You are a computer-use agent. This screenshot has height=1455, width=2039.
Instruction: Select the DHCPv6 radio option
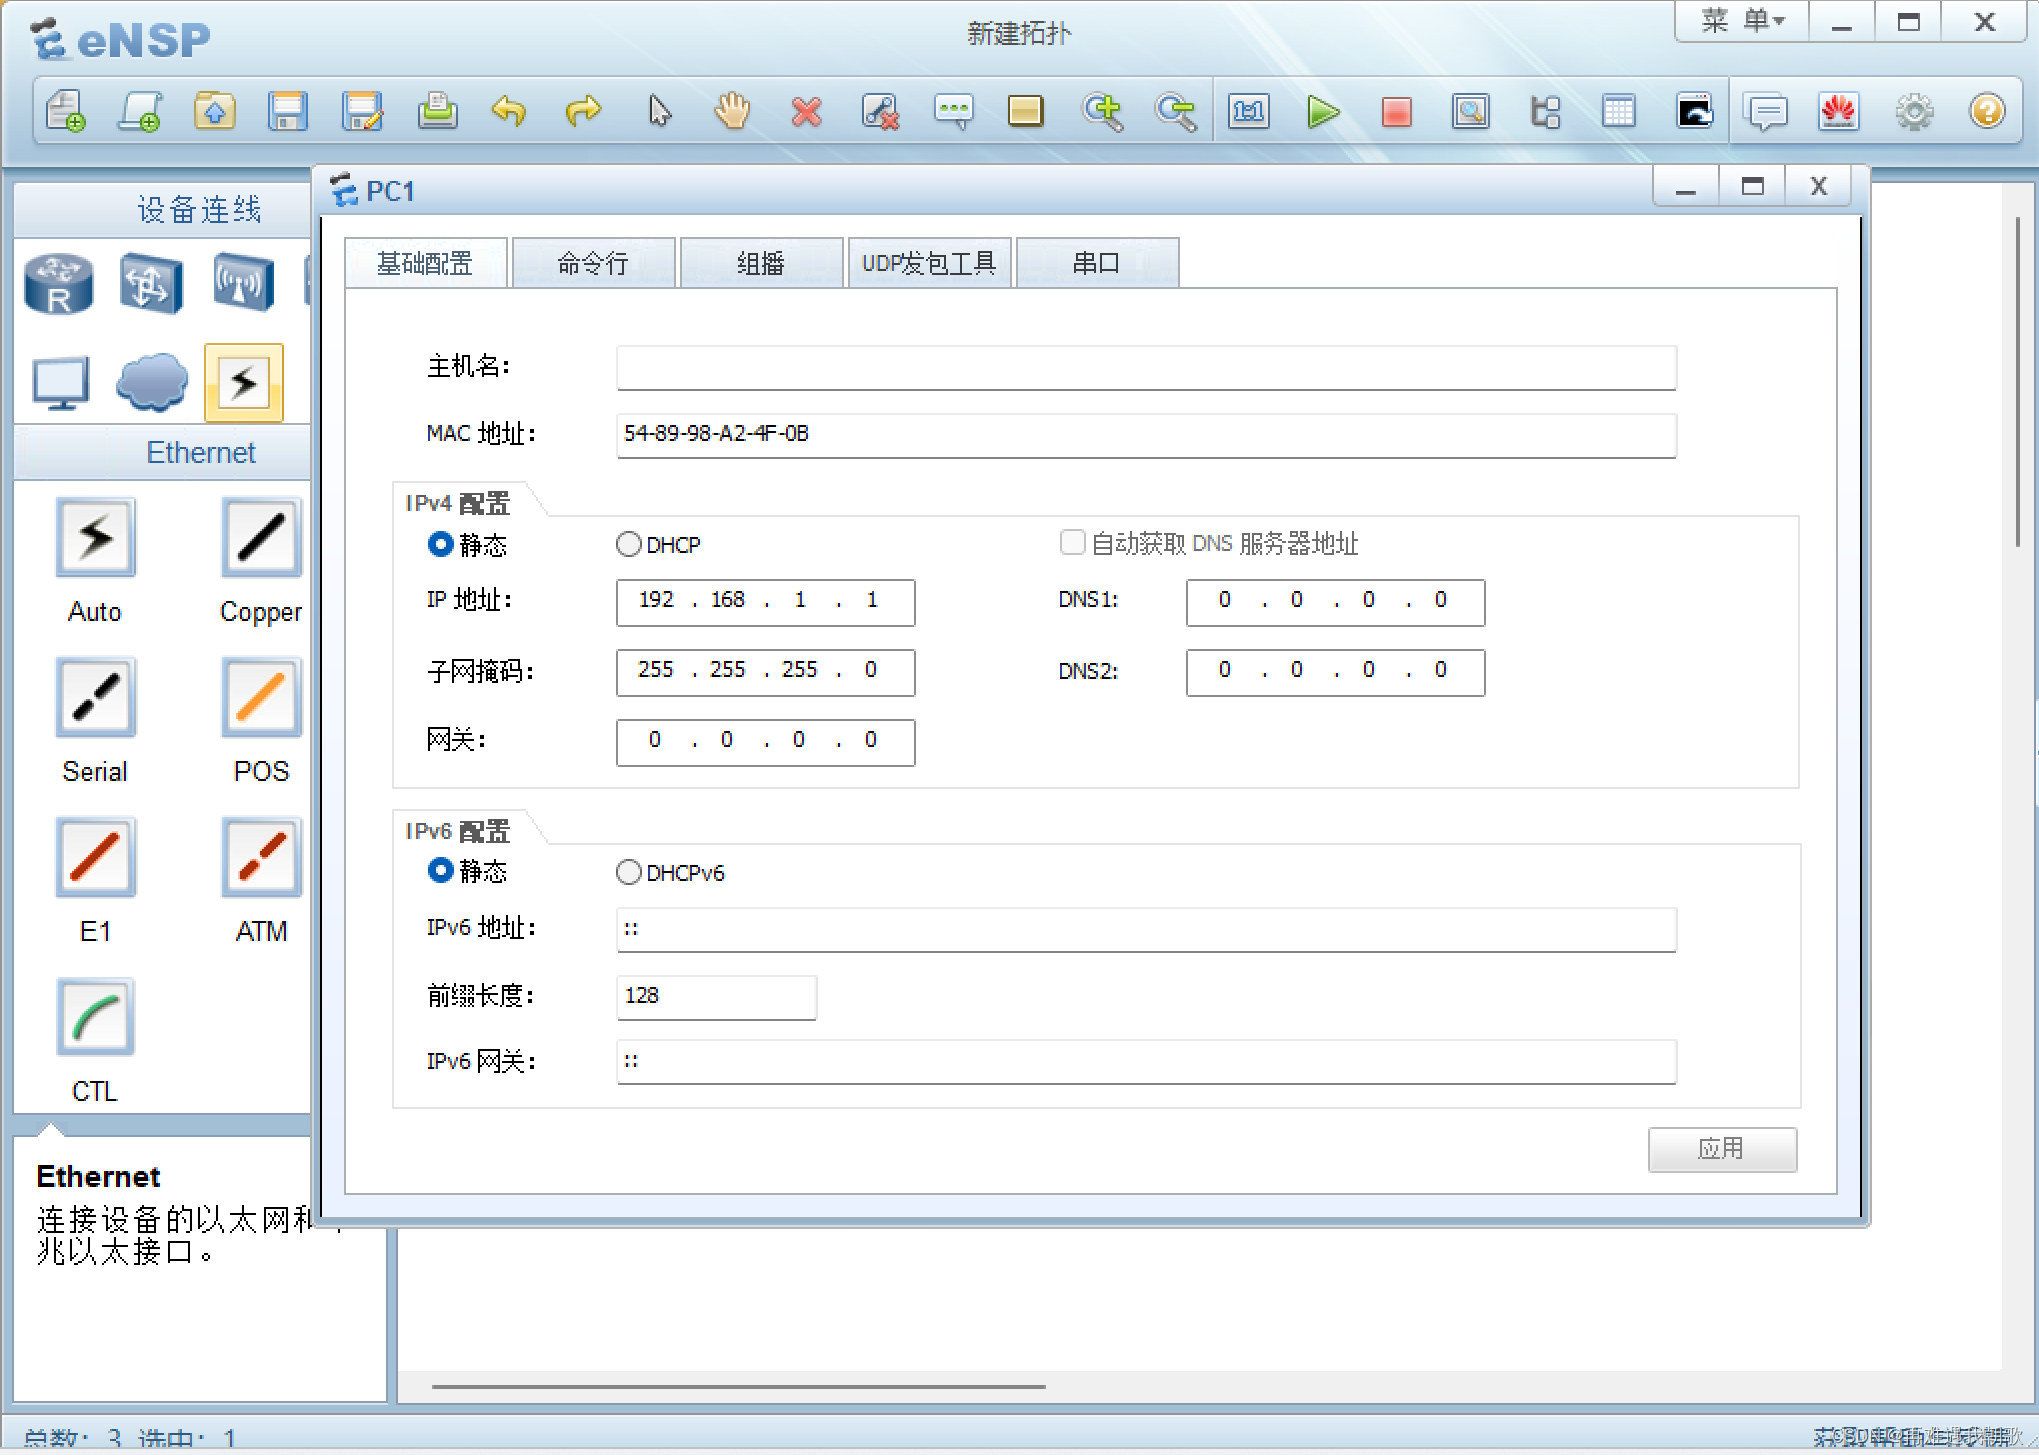coord(629,872)
